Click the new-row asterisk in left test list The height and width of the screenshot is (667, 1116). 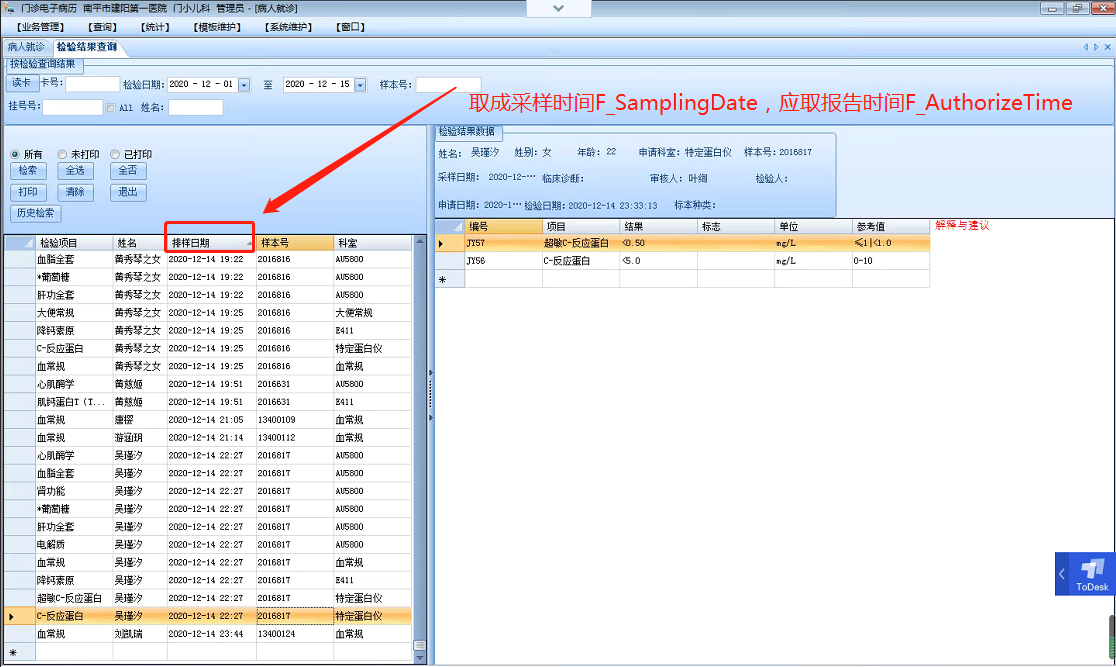pyautogui.click(x=13, y=653)
